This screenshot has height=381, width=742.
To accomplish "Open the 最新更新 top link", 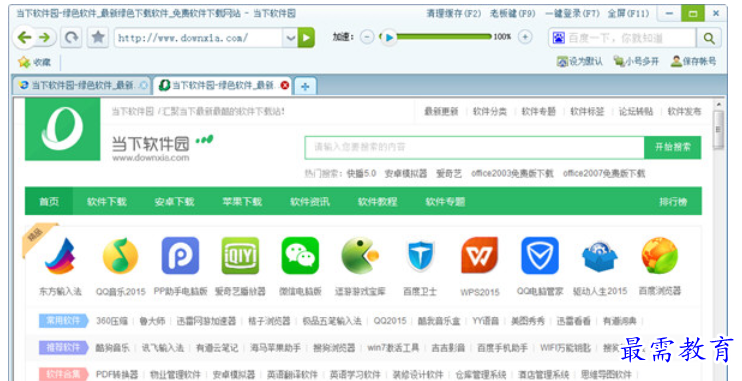I will (x=441, y=111).
